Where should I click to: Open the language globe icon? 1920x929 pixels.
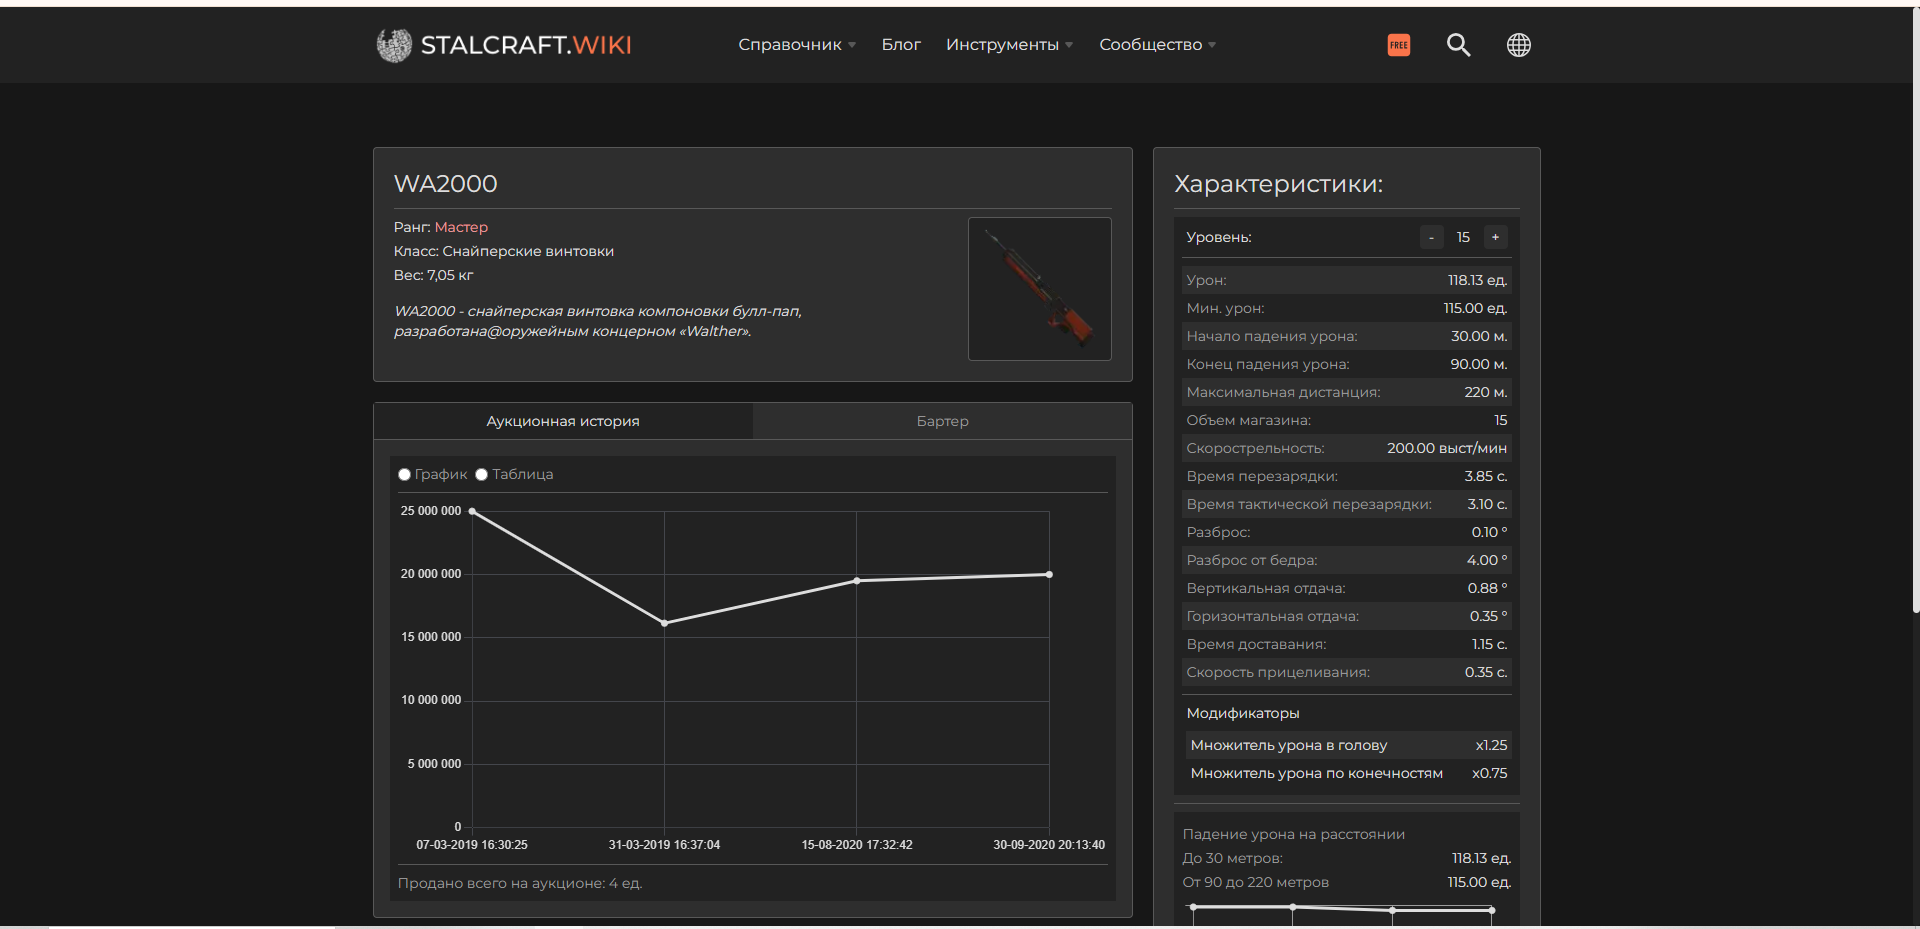(1519, 45)
